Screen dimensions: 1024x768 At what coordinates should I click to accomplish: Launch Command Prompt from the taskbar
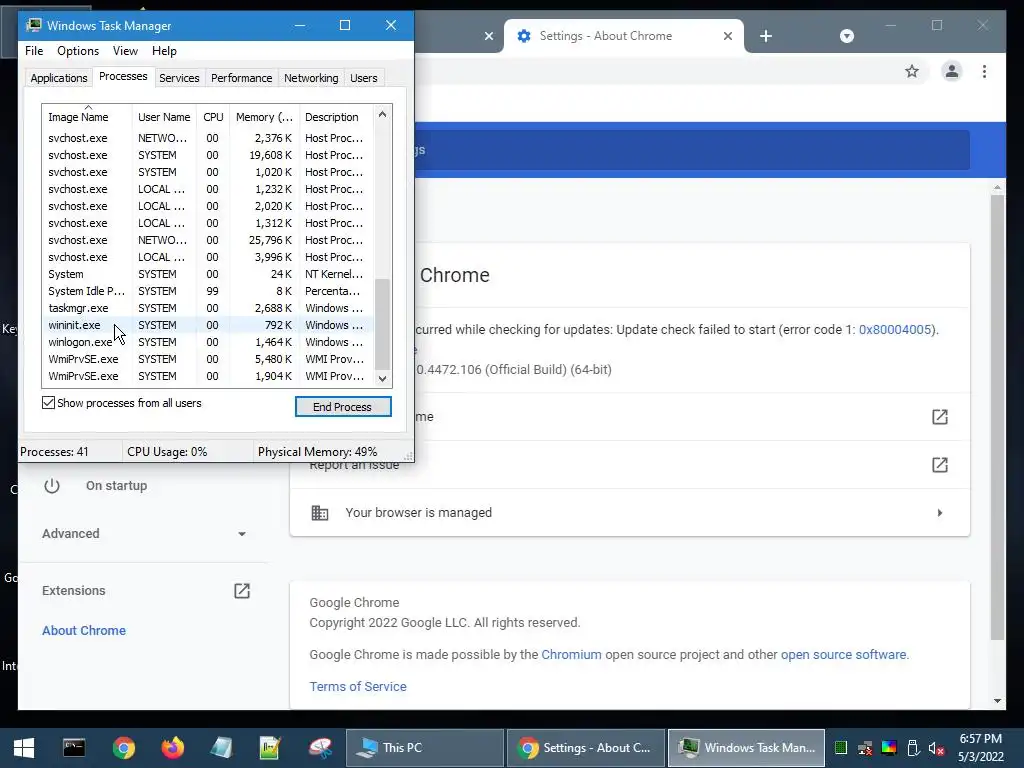[x=74, y=748]
